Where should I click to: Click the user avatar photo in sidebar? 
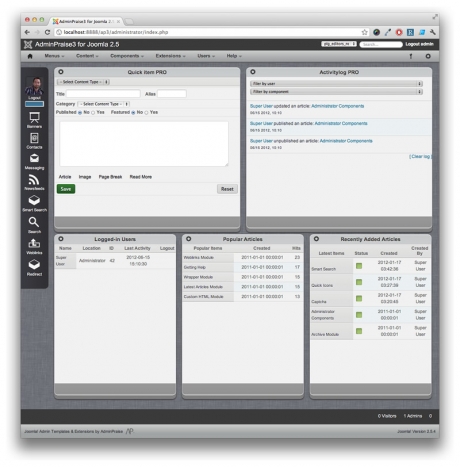34,86
